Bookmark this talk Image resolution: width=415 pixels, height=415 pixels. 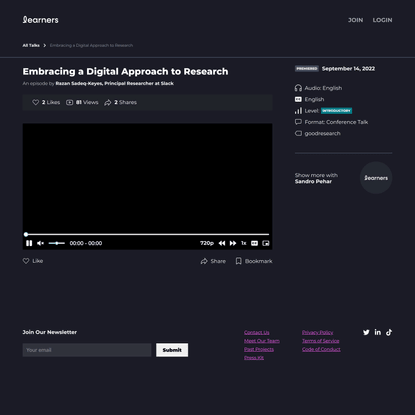[x=254, y=261]
